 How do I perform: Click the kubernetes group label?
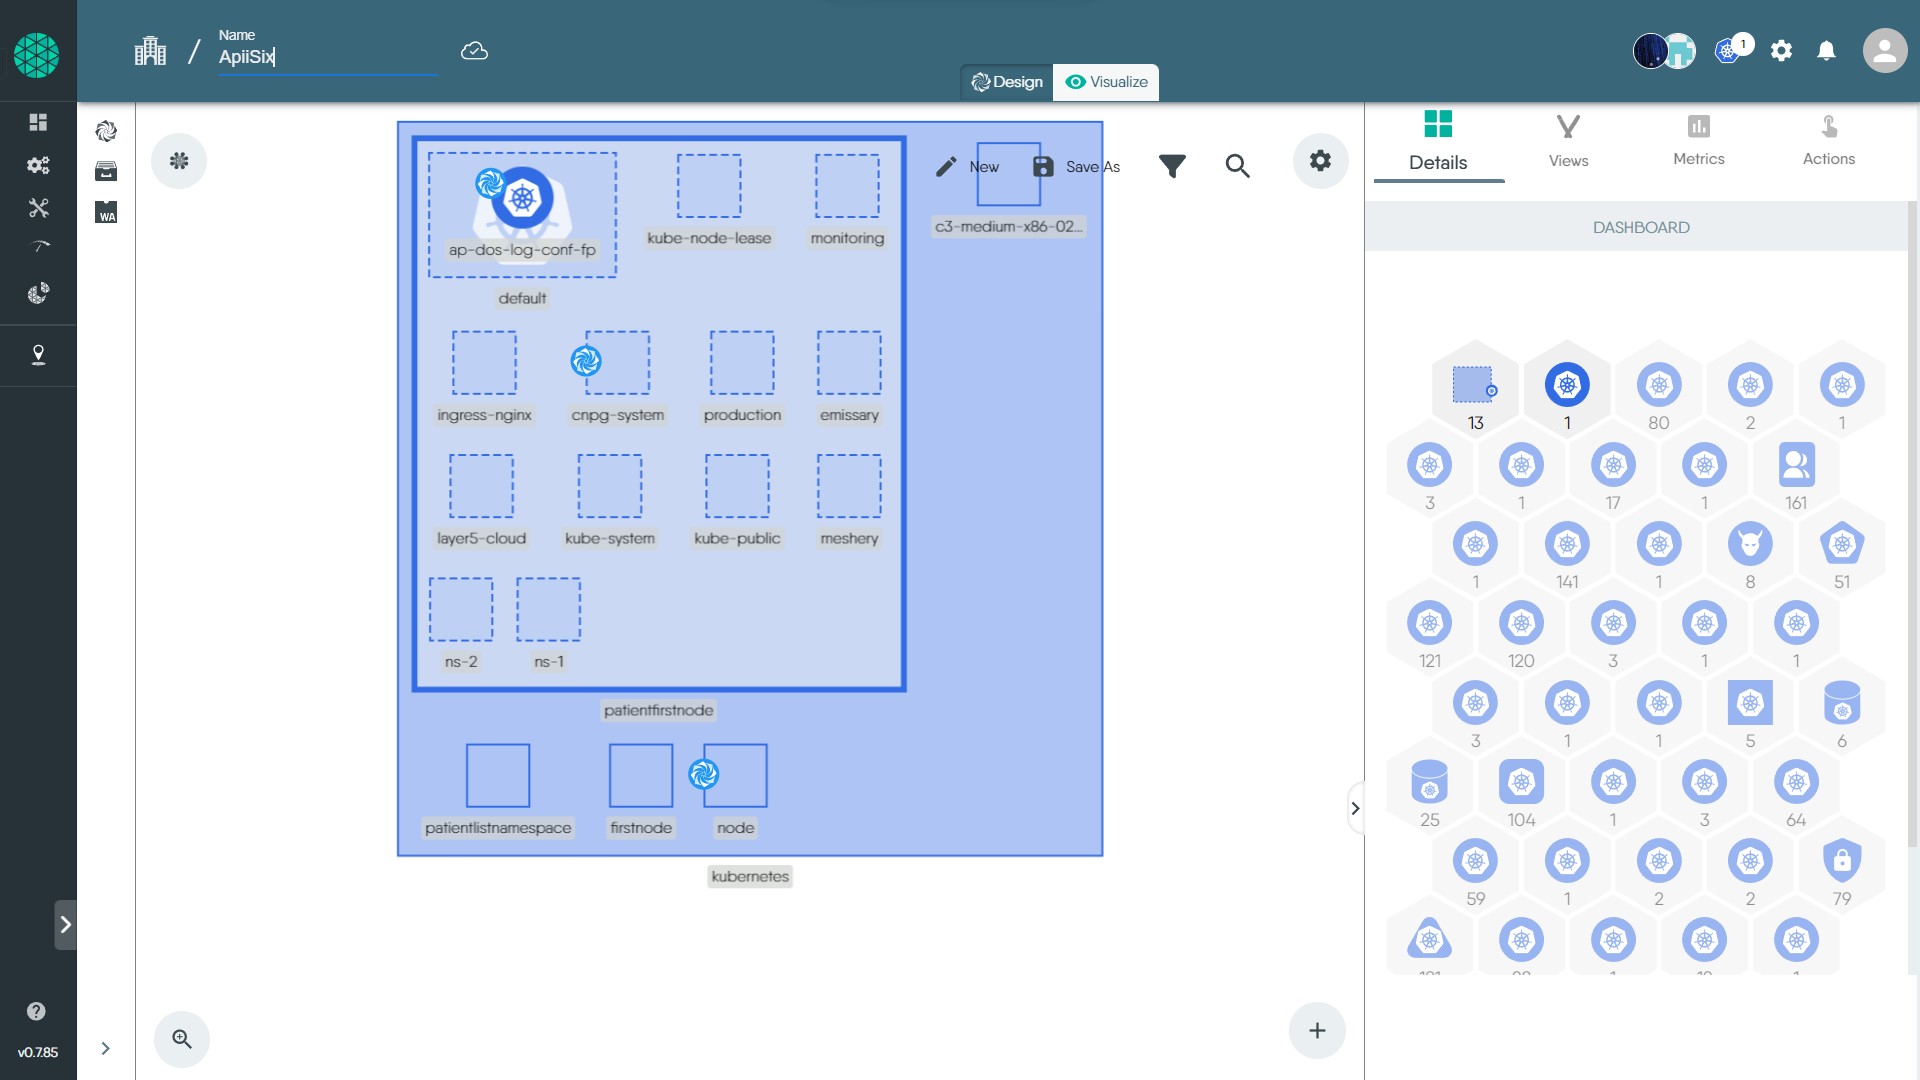click(x=750, y=876)
